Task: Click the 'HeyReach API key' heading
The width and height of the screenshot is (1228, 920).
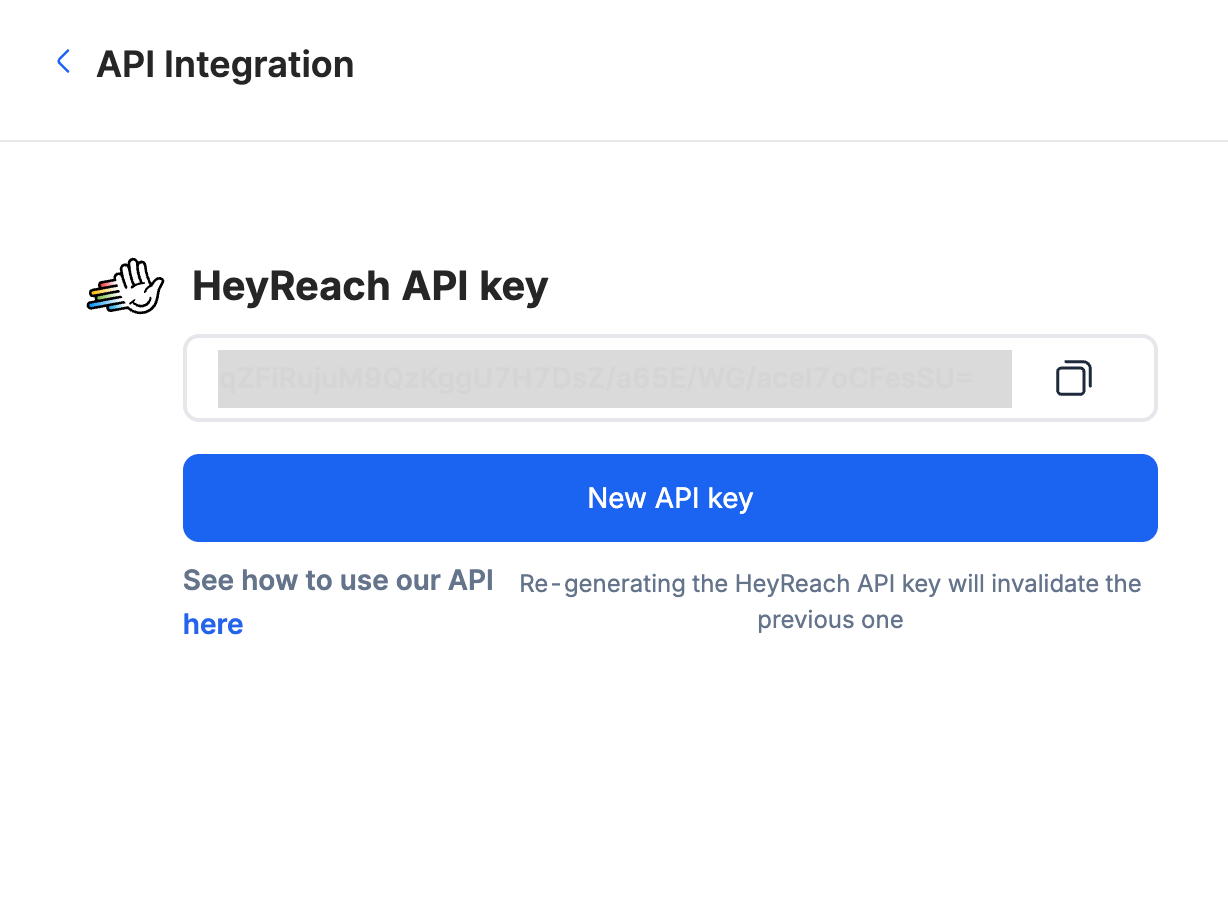Action: click(x=370, y=286)
